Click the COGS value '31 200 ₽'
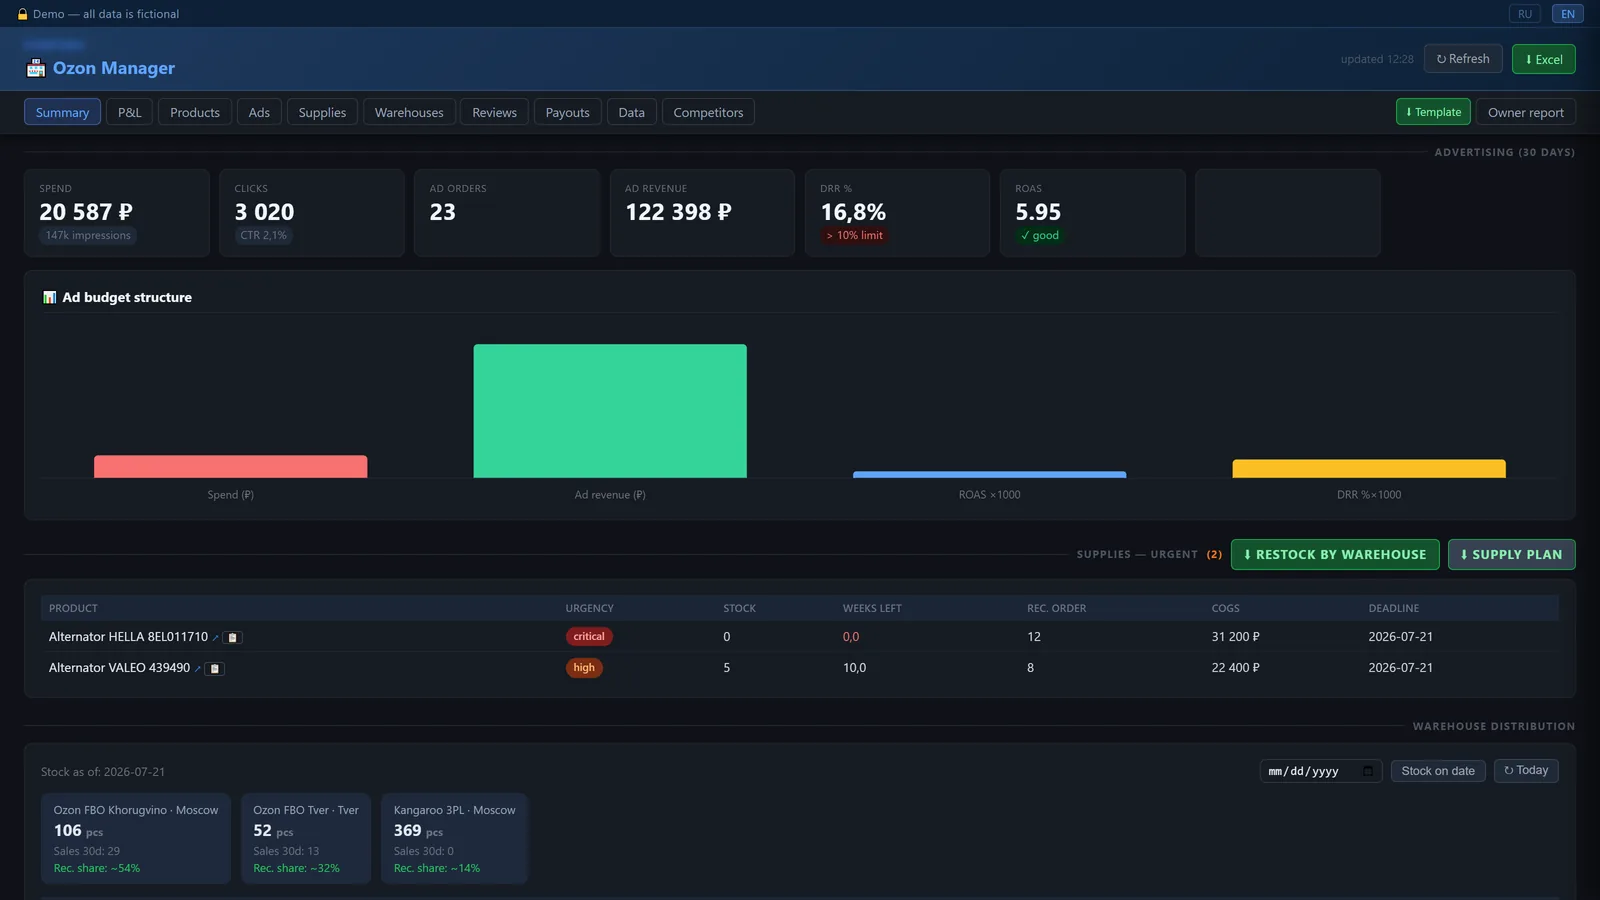 coord(1236,637)
